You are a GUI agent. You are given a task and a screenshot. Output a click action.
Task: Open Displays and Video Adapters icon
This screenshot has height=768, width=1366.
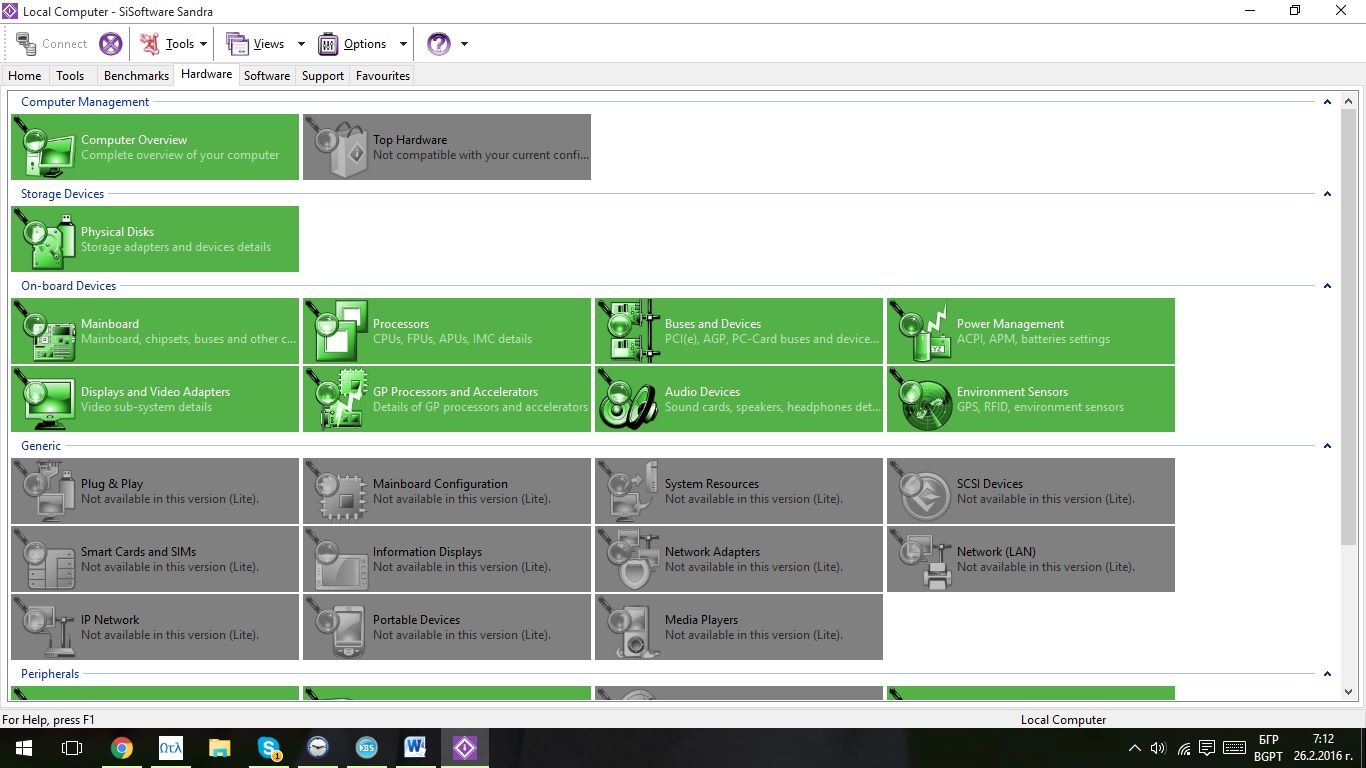click(45, 399)
